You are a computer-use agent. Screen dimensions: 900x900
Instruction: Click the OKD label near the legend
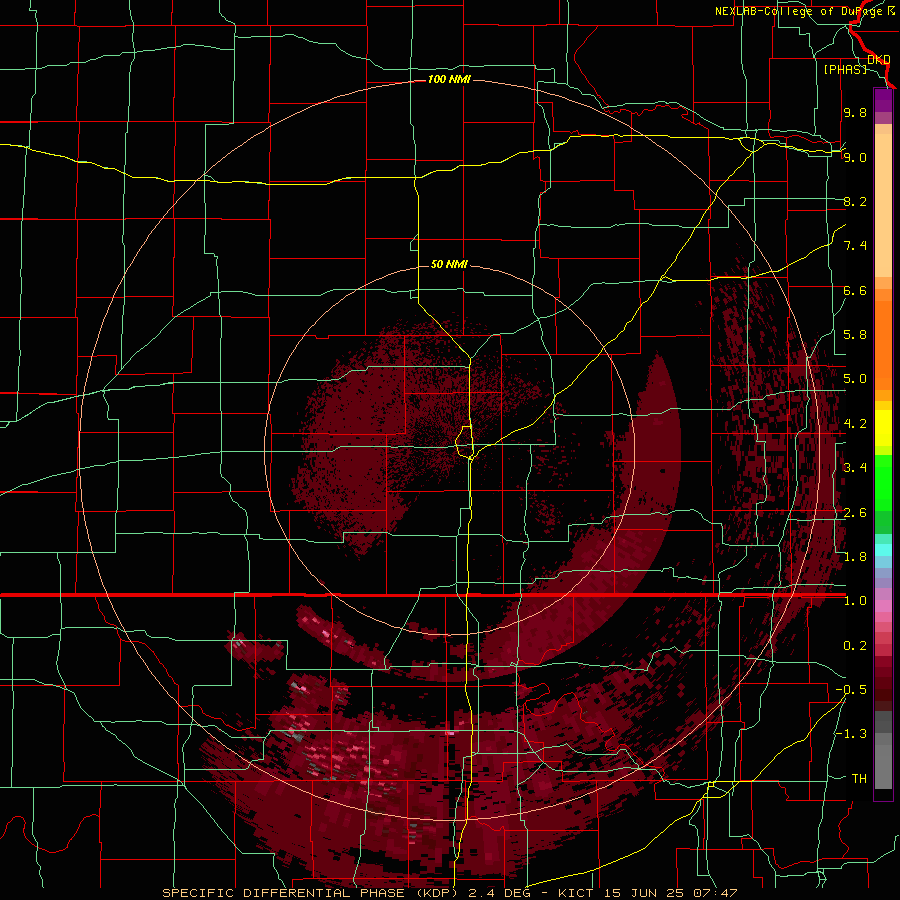(x=879, y=59)
